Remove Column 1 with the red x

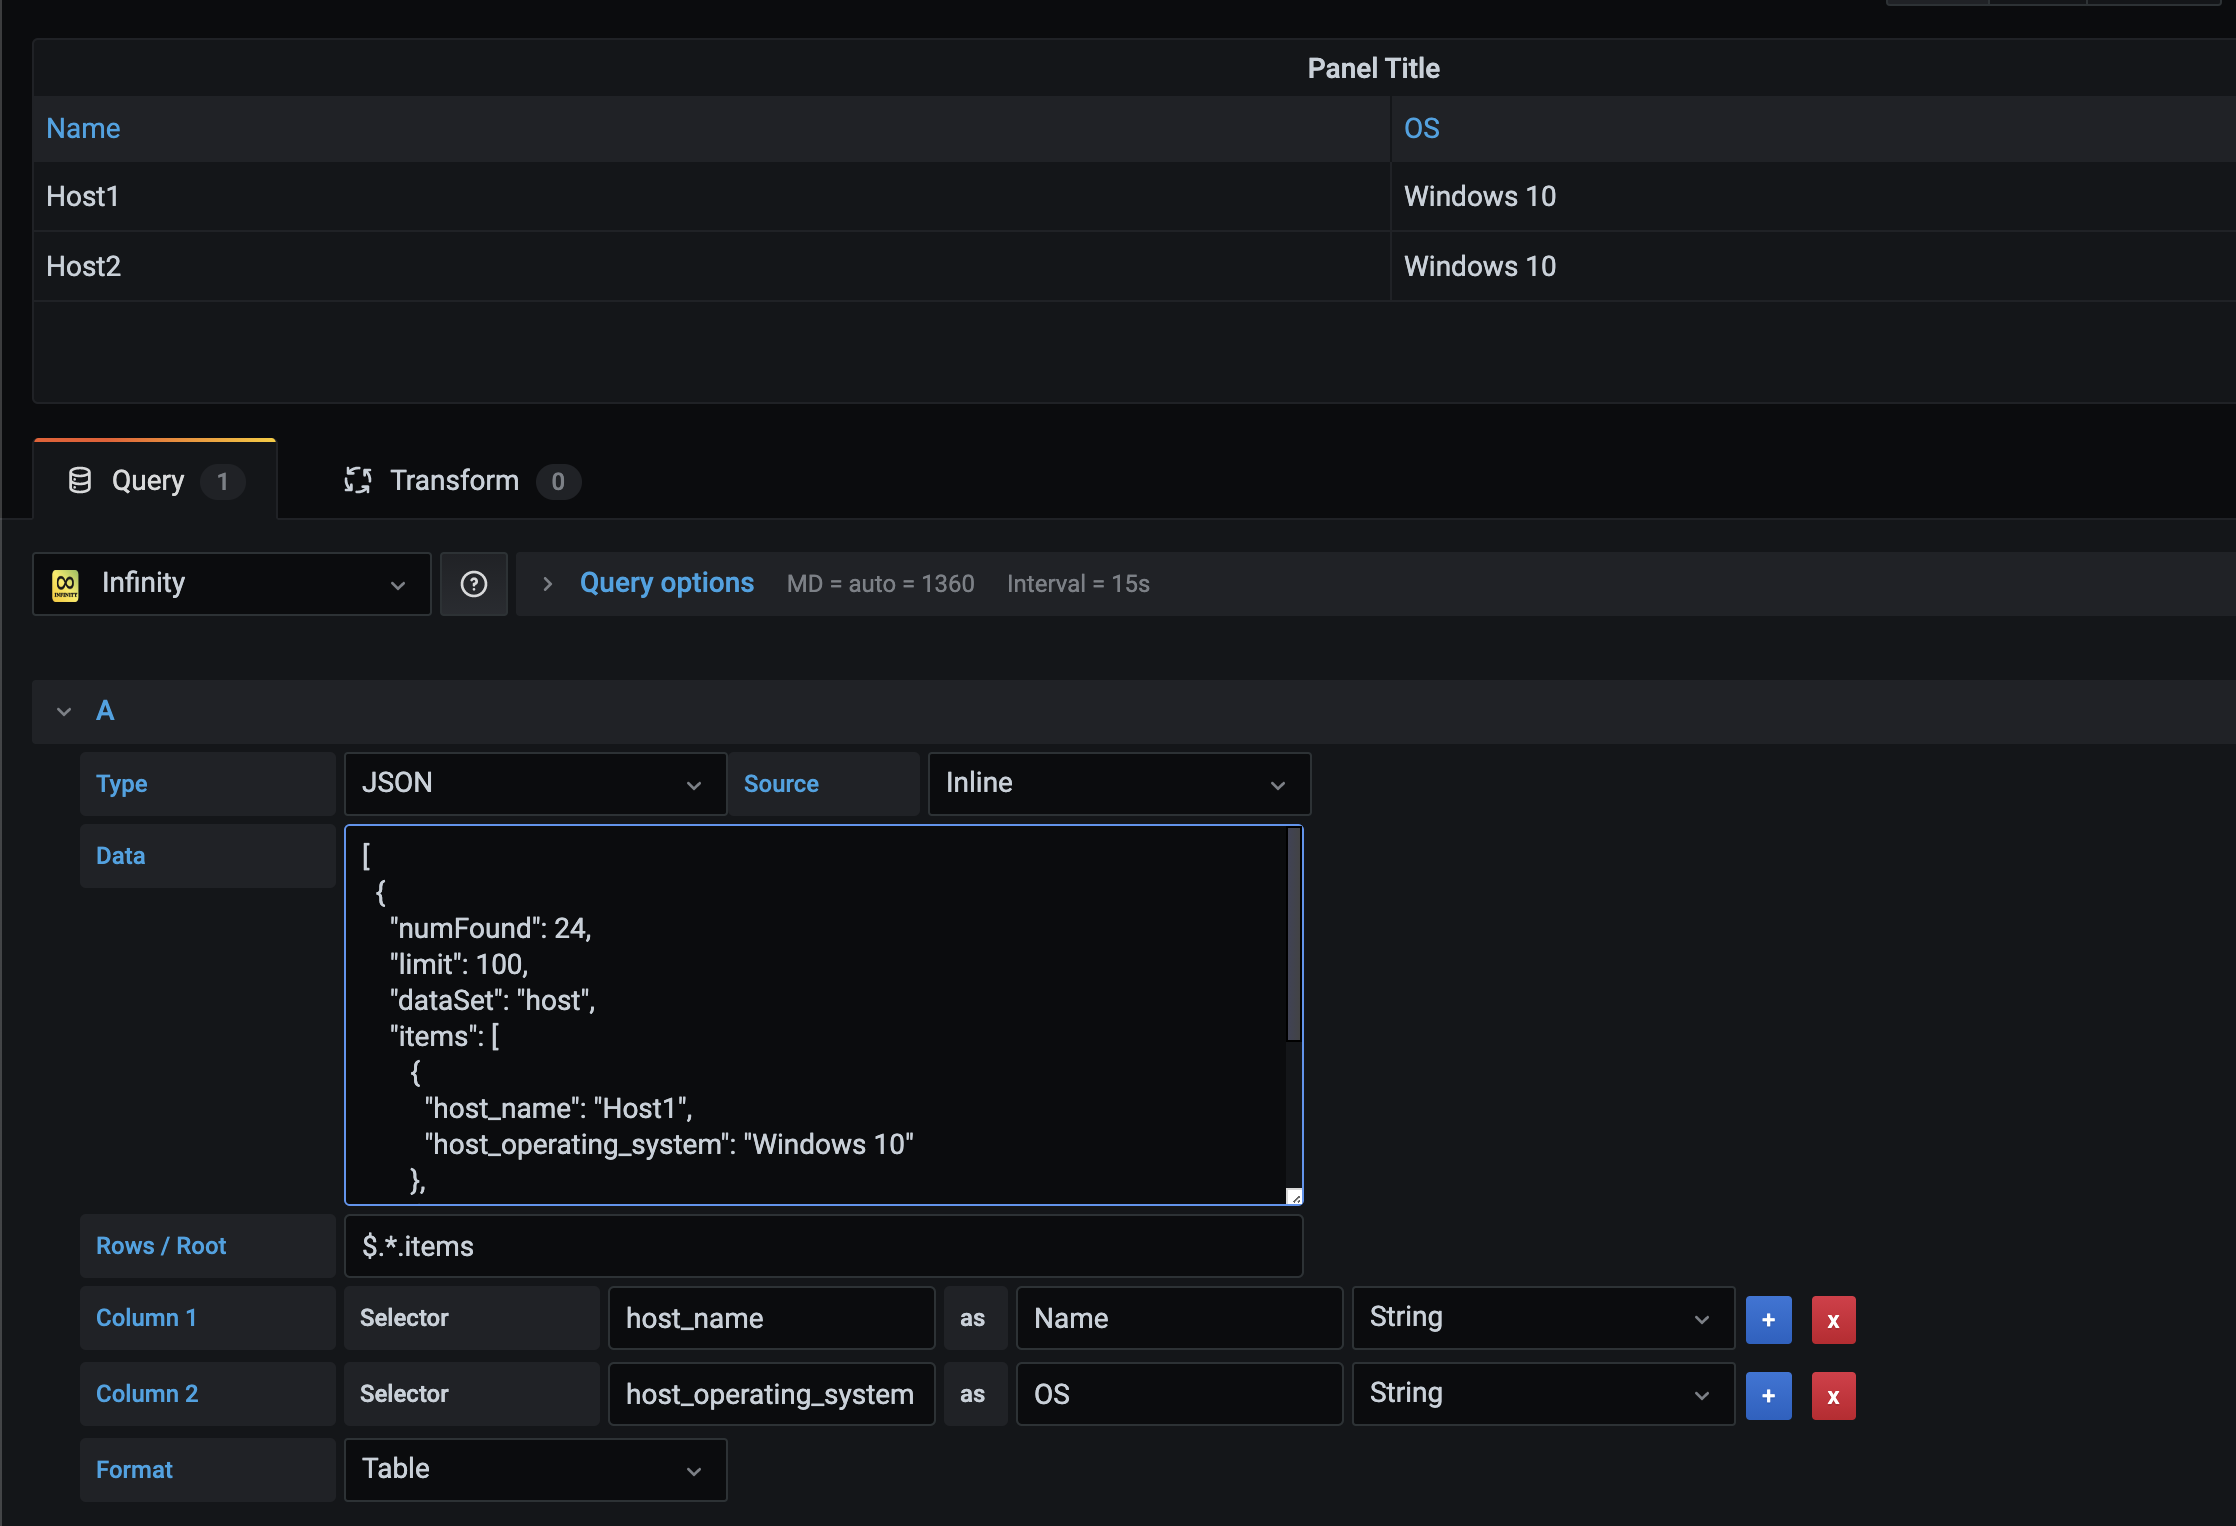1833,1319
